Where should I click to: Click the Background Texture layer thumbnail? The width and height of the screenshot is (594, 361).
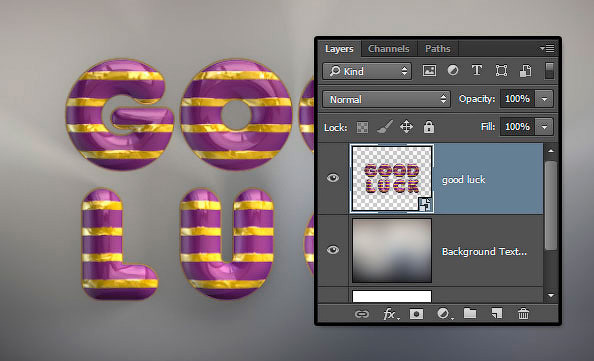pyautogui.click(x=392, y=250)
